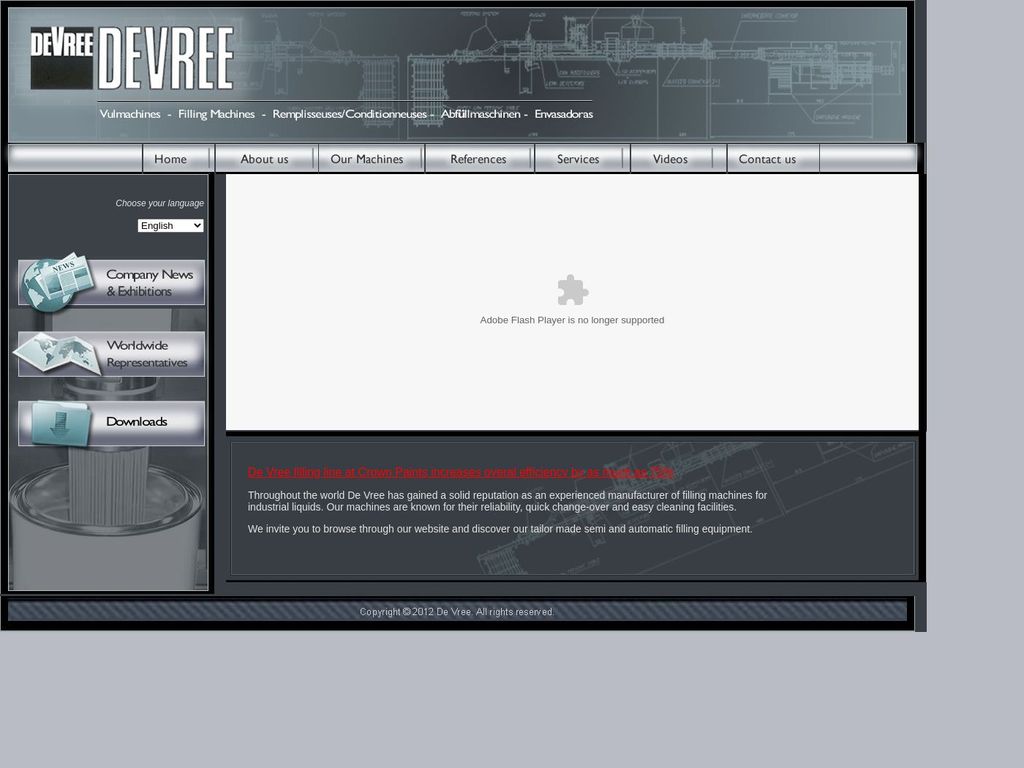Click the Flash plugin puzzle piece icon

click(x=573, y=290)
